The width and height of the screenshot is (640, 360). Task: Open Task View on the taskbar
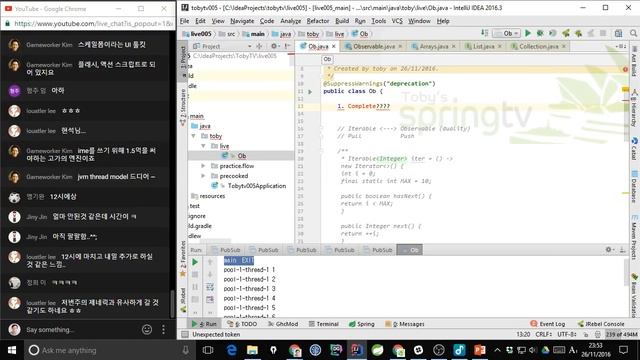208,350
